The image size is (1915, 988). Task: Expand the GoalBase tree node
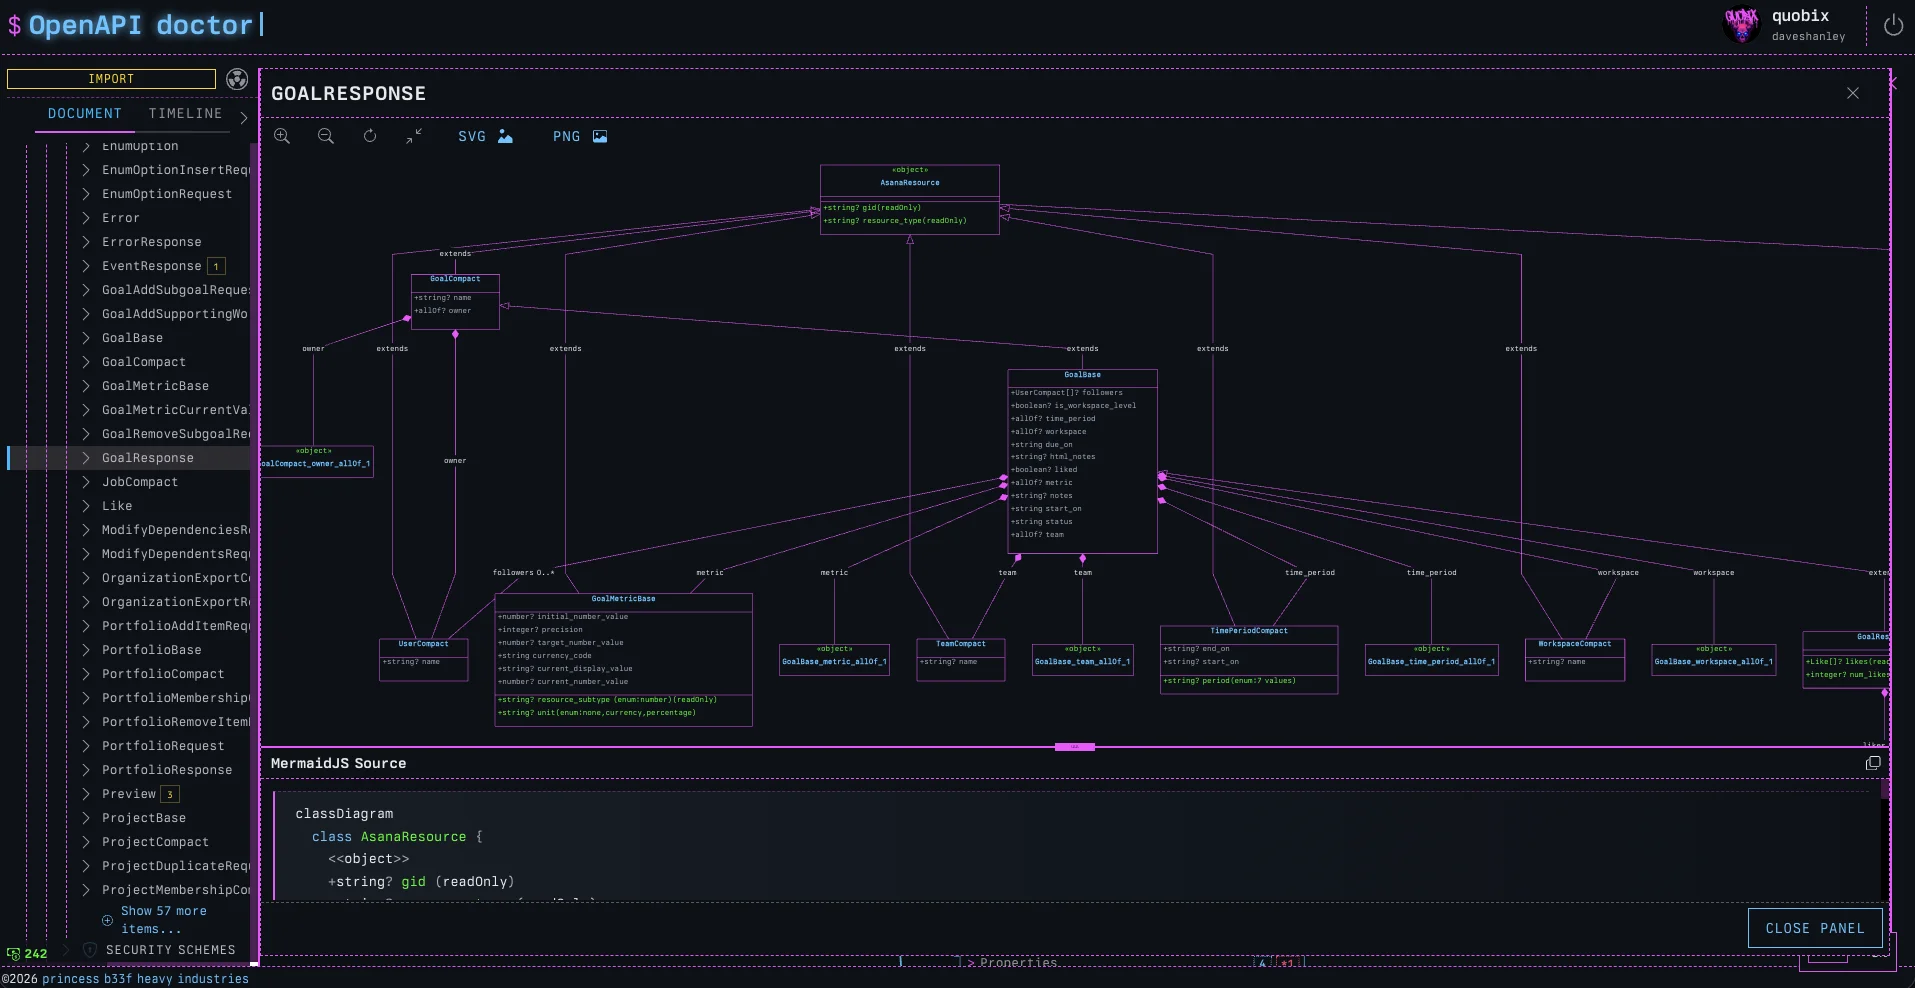pos(86,338)
